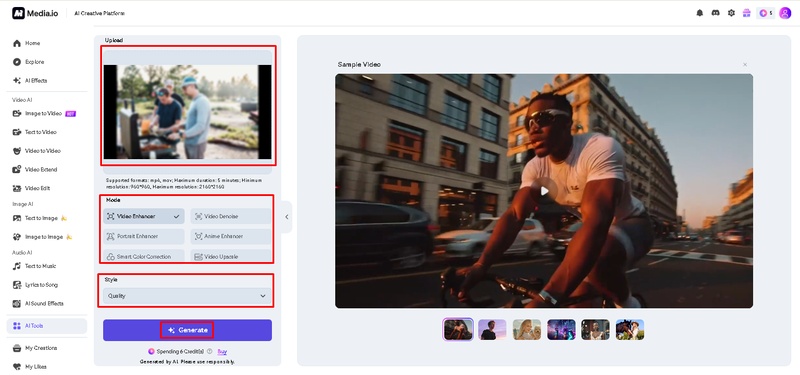Click the AI Tools grid icon
Screen dimensions: 800x375
pyautogui.click(x=17, y=326)
